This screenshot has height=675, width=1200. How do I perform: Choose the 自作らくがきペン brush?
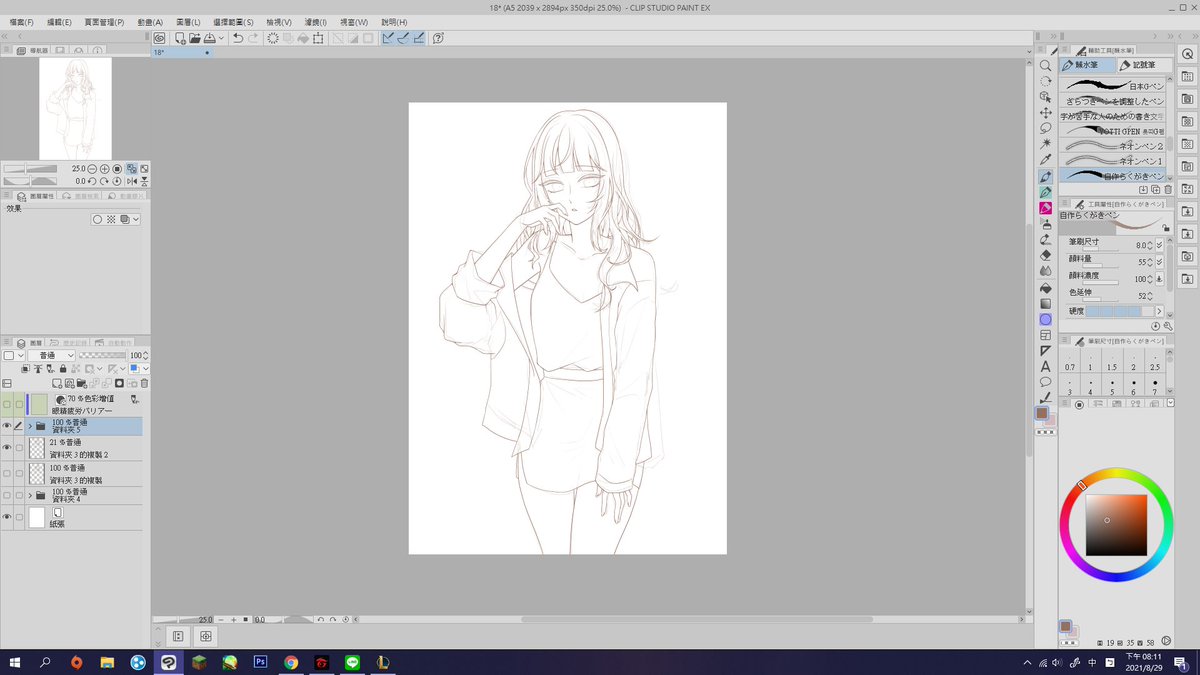click(x=1113, y=175)
